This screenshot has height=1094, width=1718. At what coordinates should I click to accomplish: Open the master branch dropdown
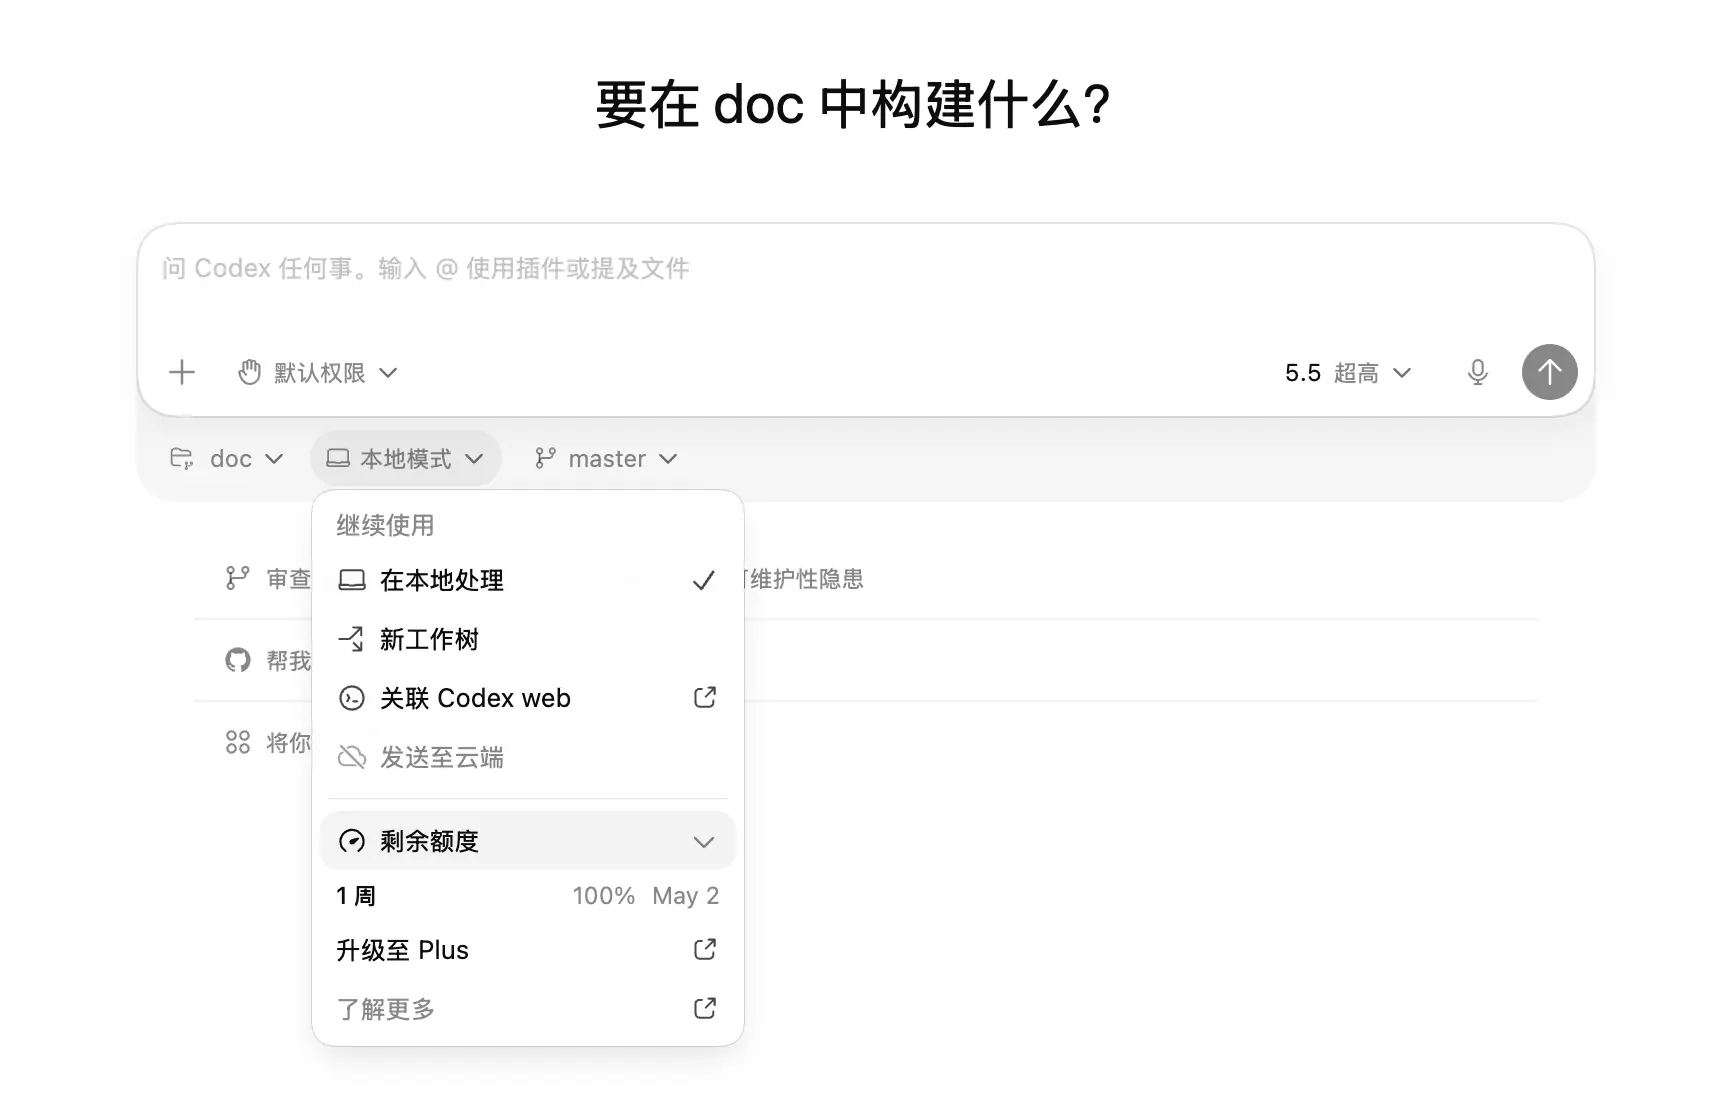click(x=606, y=459)
